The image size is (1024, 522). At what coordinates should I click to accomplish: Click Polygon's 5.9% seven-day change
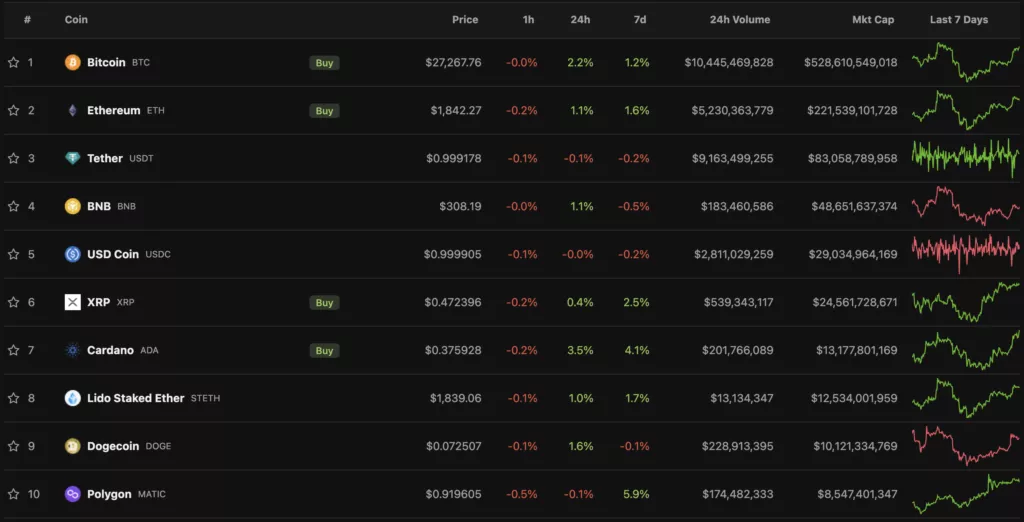click(637, 494)
